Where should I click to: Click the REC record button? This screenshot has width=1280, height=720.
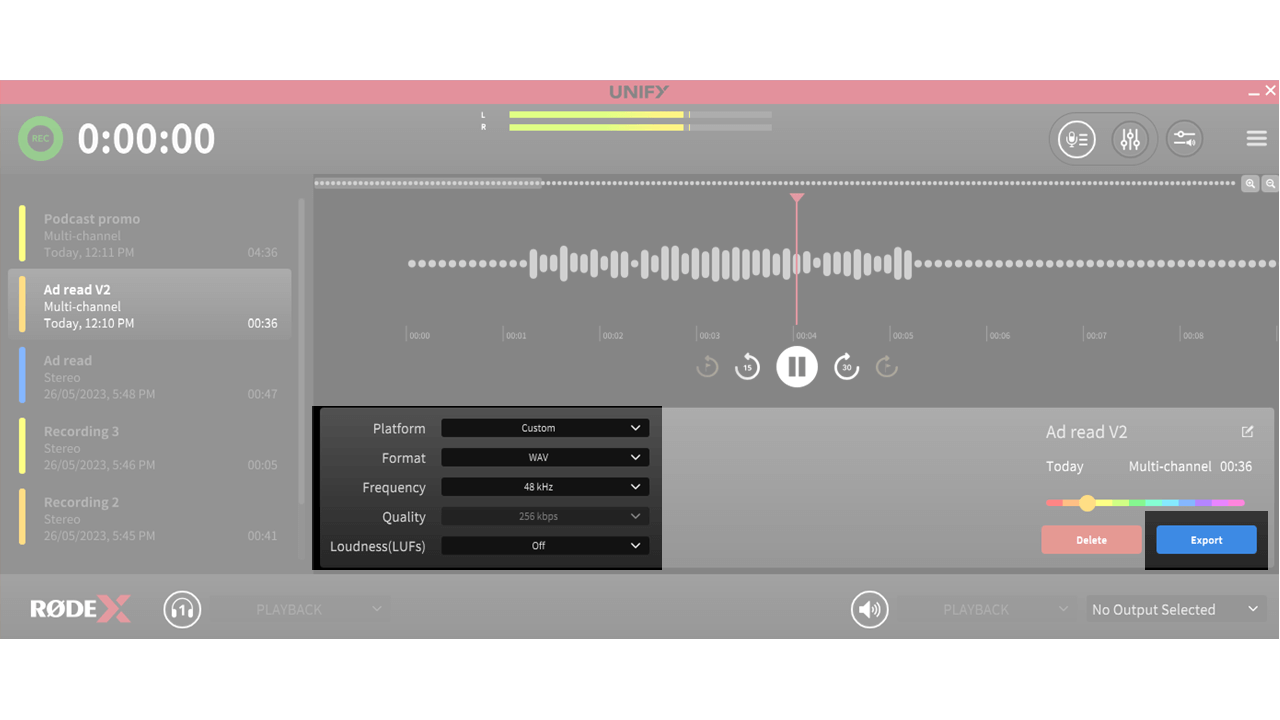(x=40, y=138)
